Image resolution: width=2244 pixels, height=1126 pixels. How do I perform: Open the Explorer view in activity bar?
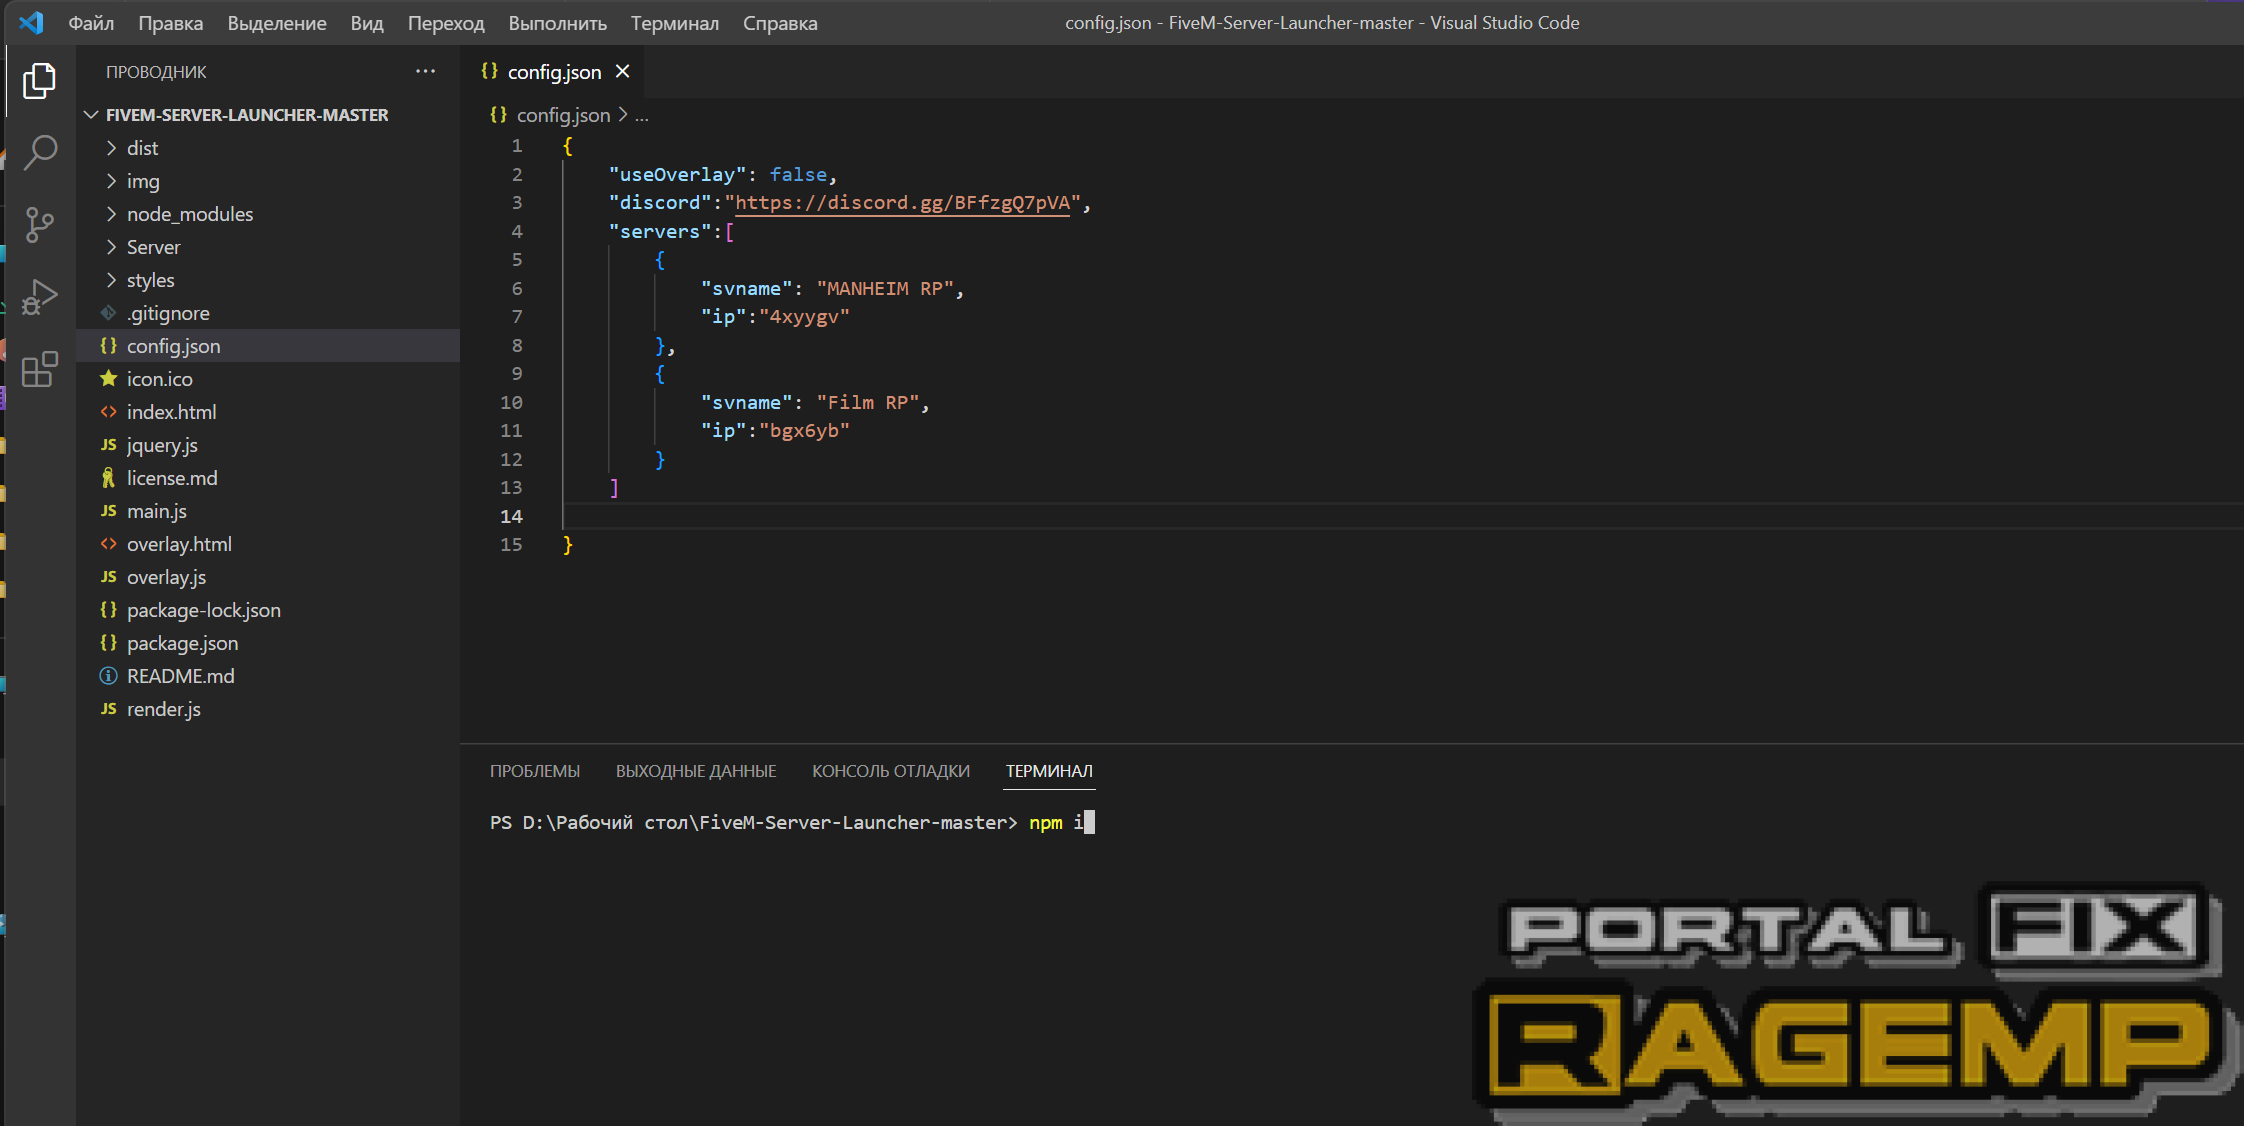[x=40, y=80]
